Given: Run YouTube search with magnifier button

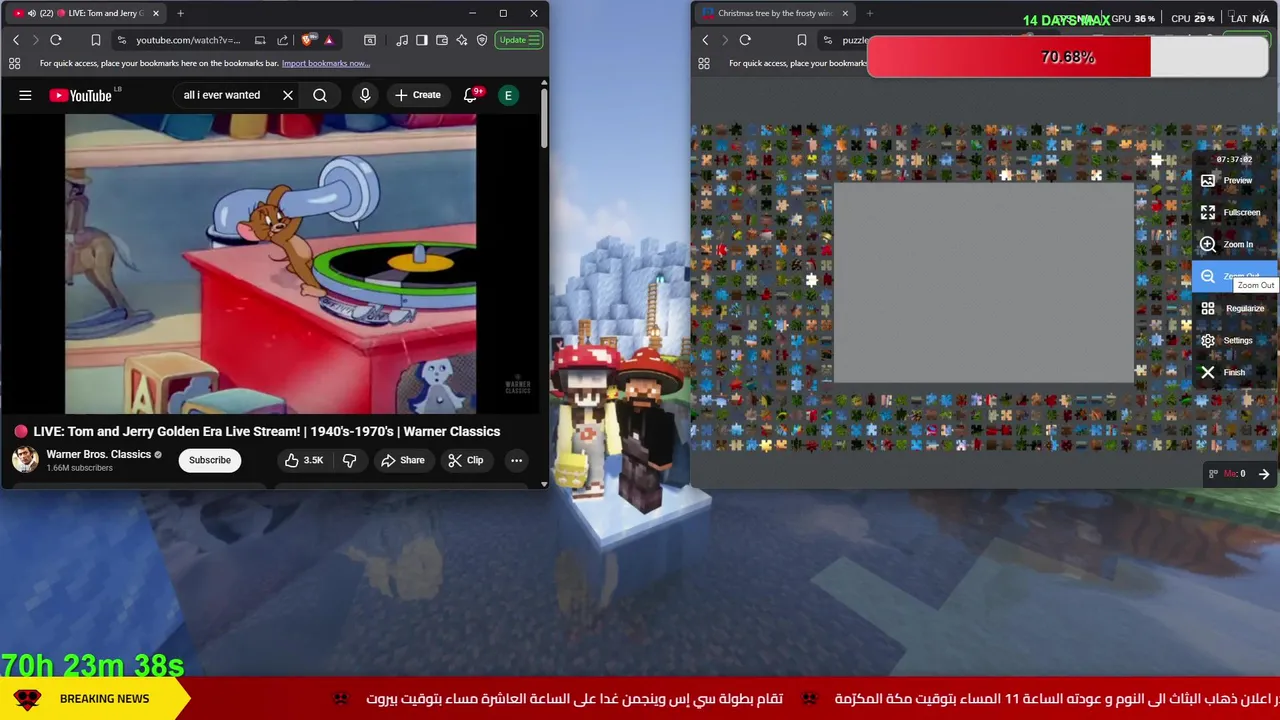Looking at the screenshot, I should [320, 95].
